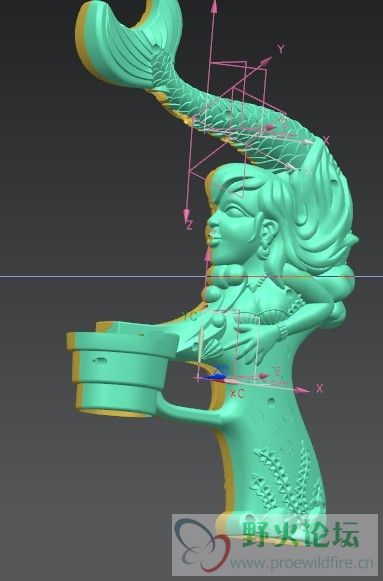Pick the X axis arrowhead near the tail
The width and height of the screenshot is (383, 581).
coord(310,142)
